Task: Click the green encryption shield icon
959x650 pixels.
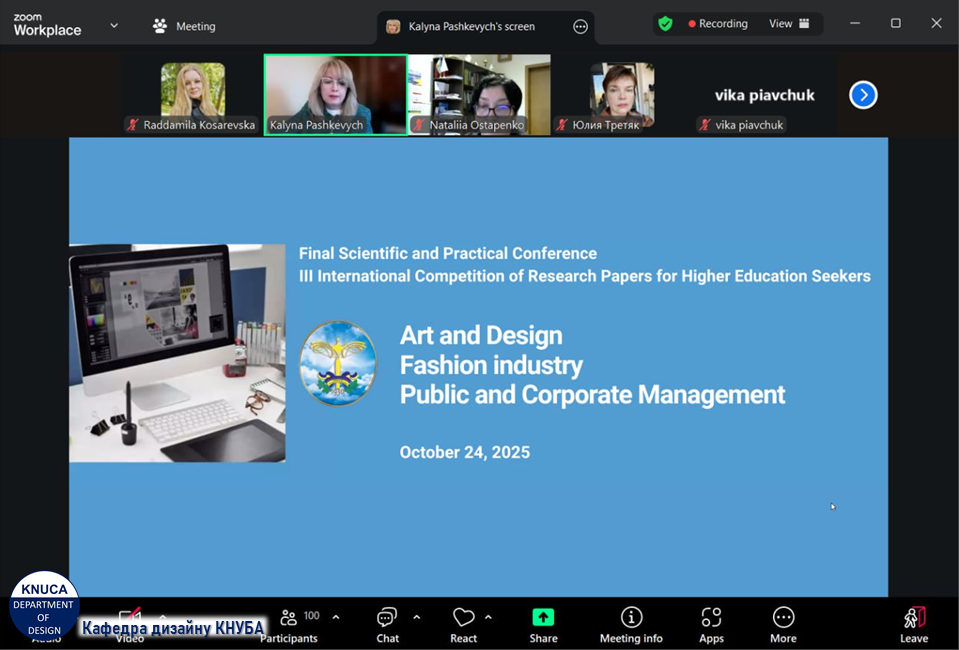Action: 666,24
